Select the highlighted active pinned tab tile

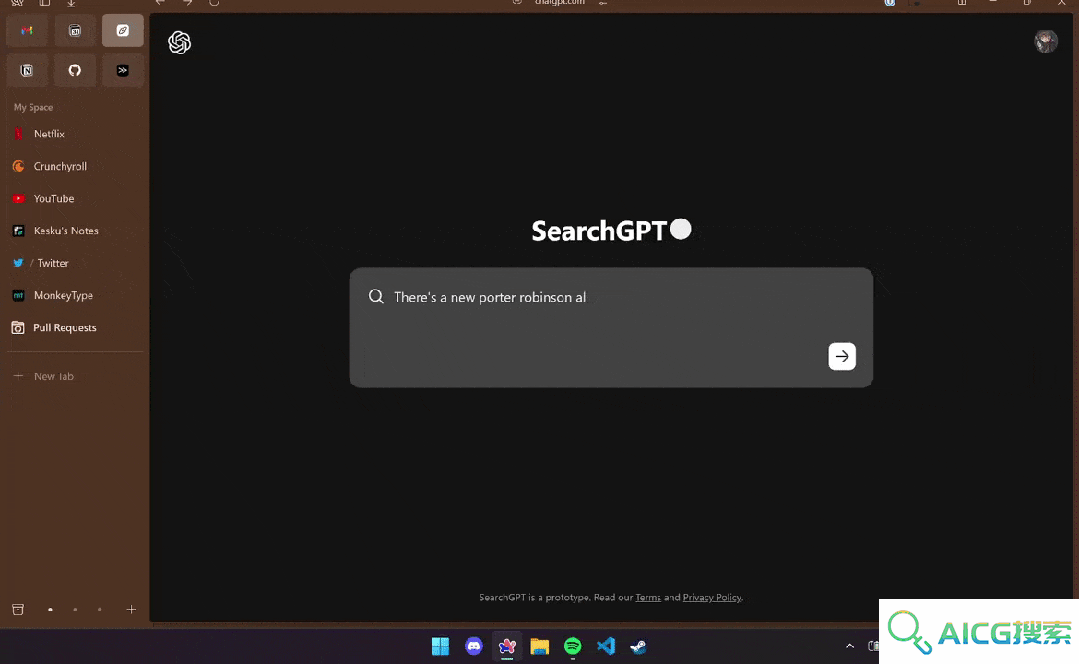click(x=122, y=30)
